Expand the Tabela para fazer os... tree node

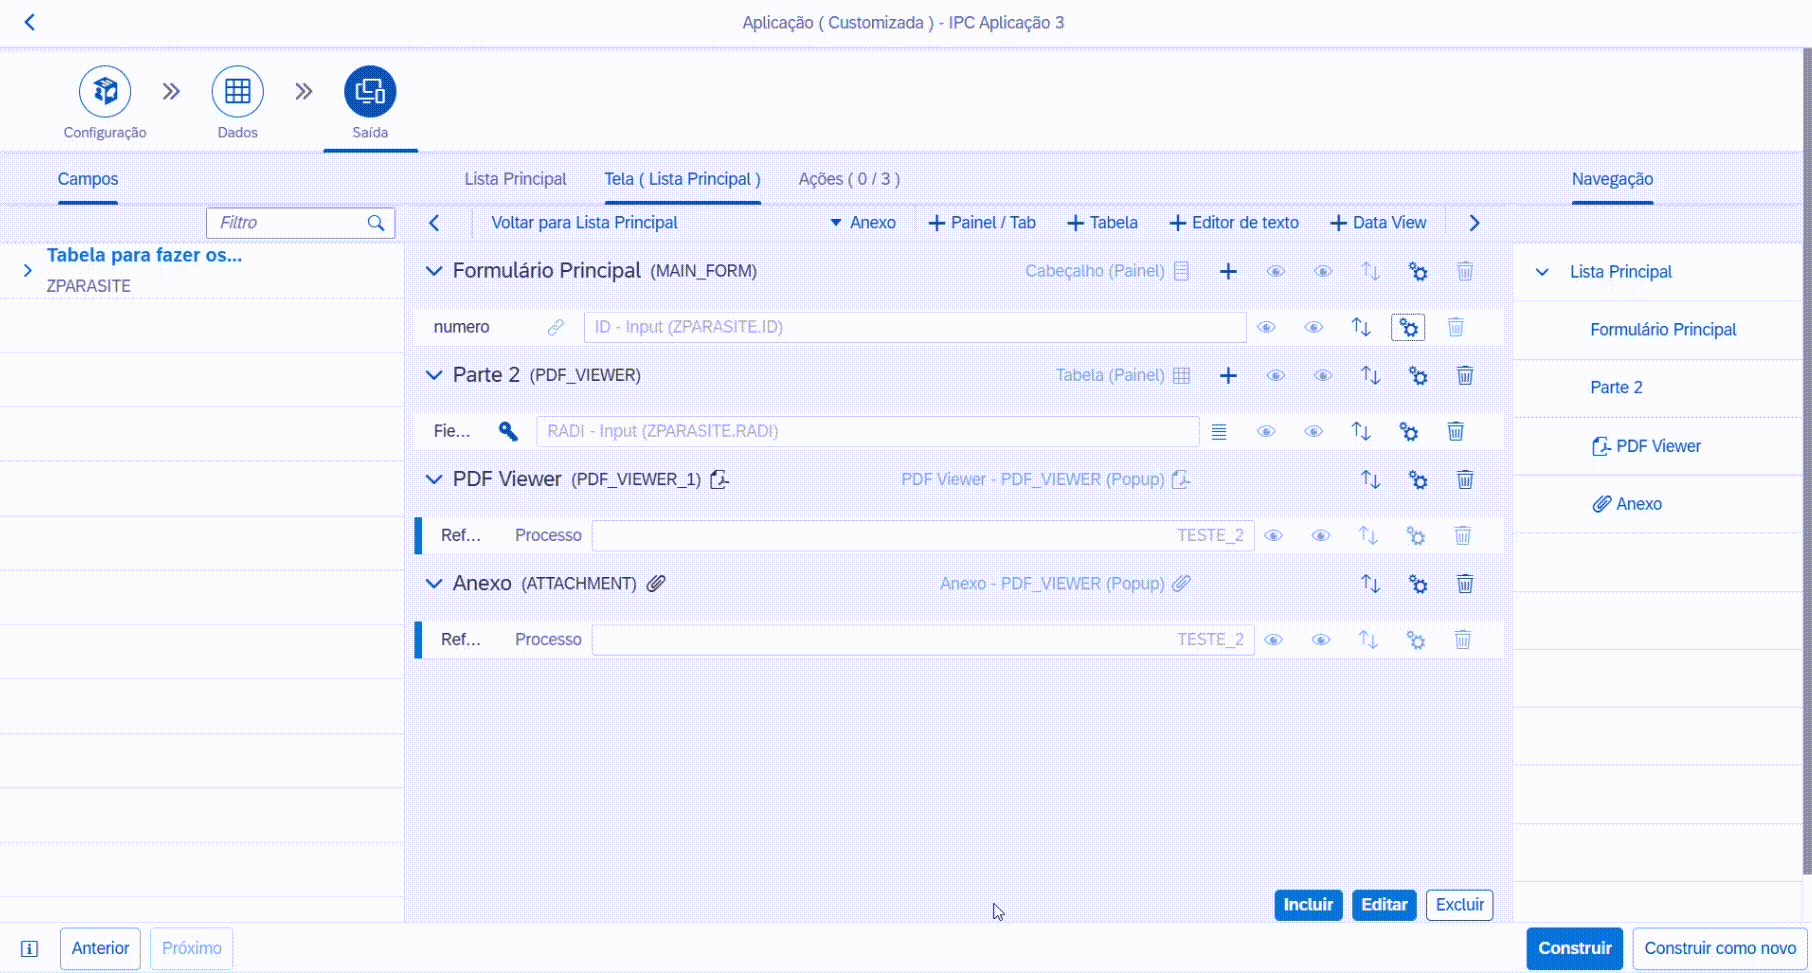(x=27, y=270)
